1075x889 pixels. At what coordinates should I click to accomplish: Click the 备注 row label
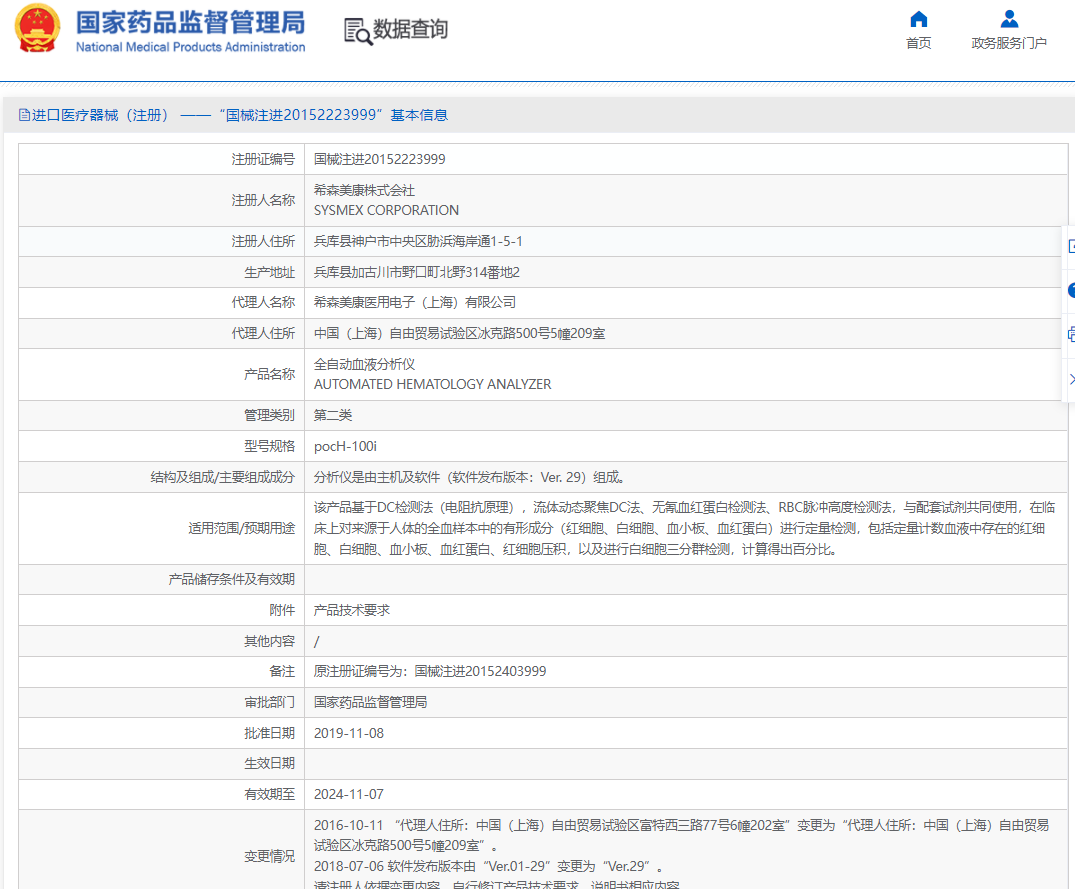[x=282, y=671]
